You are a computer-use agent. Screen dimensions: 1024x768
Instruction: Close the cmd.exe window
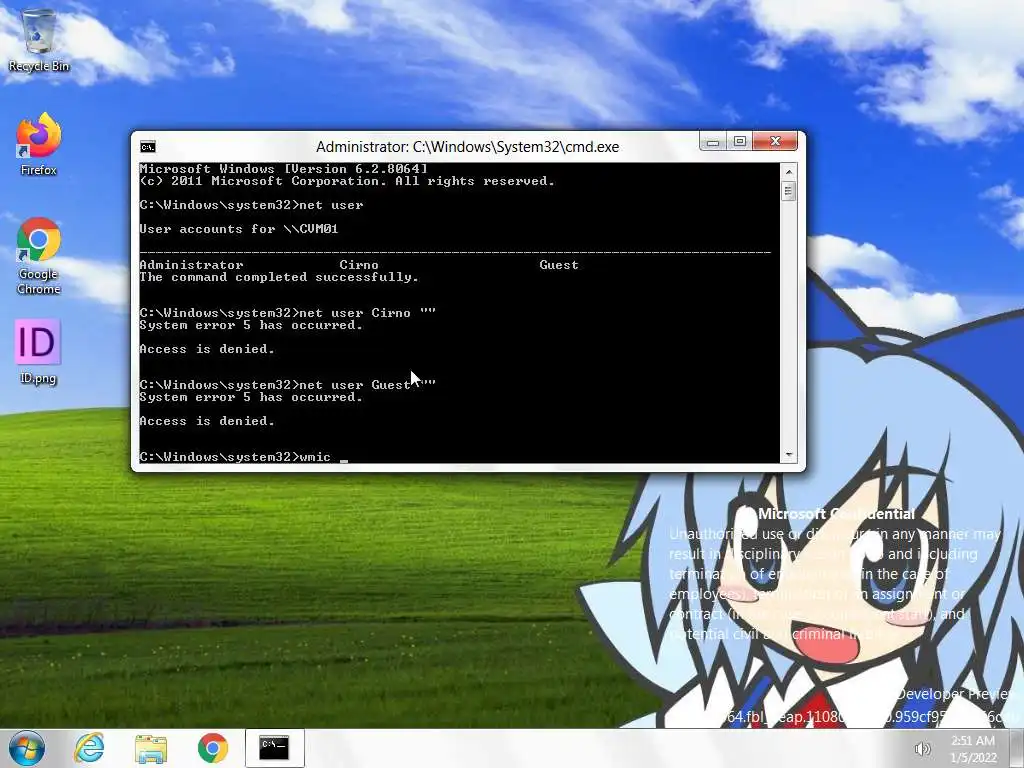tap(775, 141)
